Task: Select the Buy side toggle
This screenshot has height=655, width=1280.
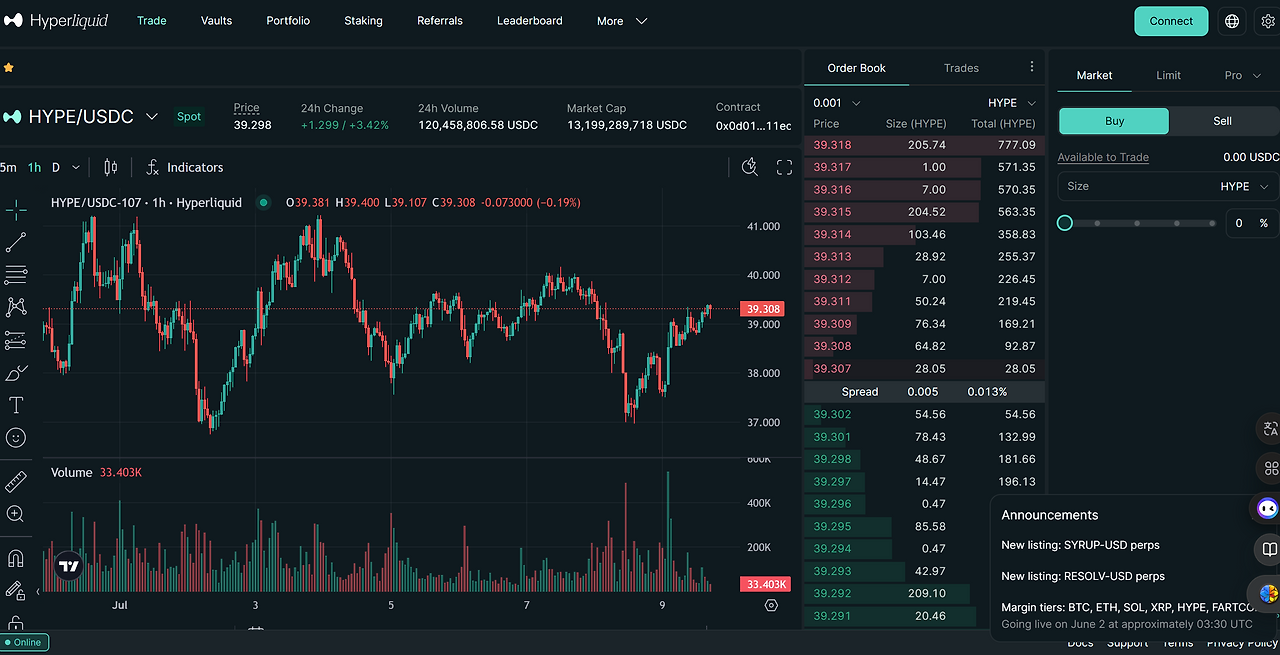Action: click(1114, 121)
